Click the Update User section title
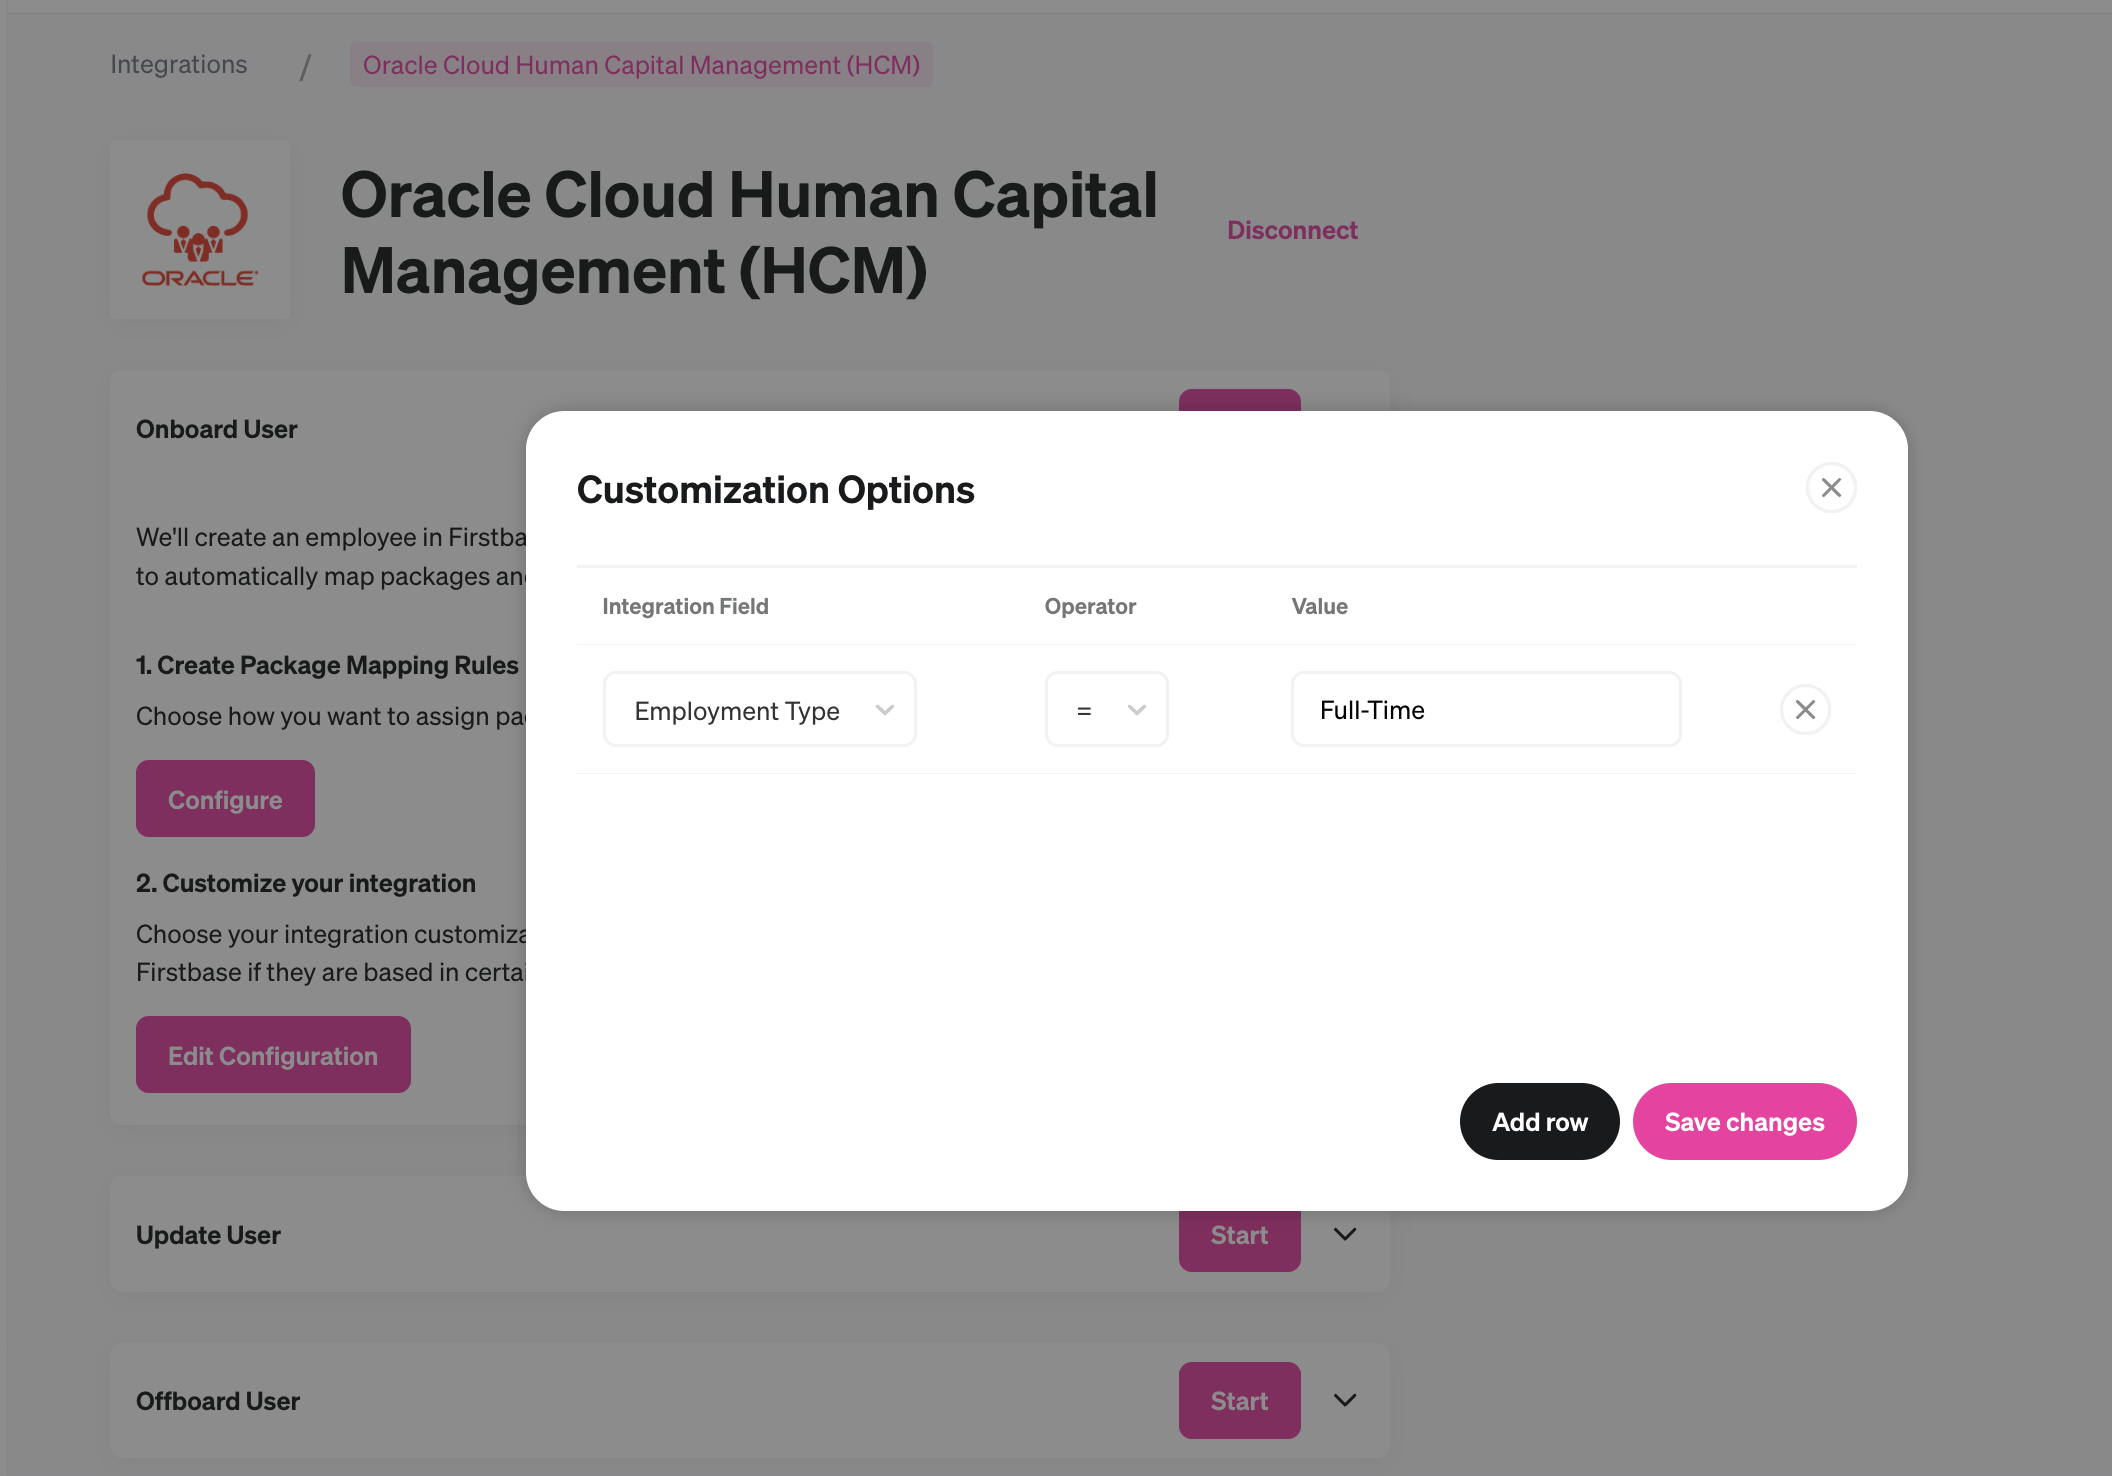Image resolution: width=2112 pixels, height=1476 pixels. (208, 1235)
